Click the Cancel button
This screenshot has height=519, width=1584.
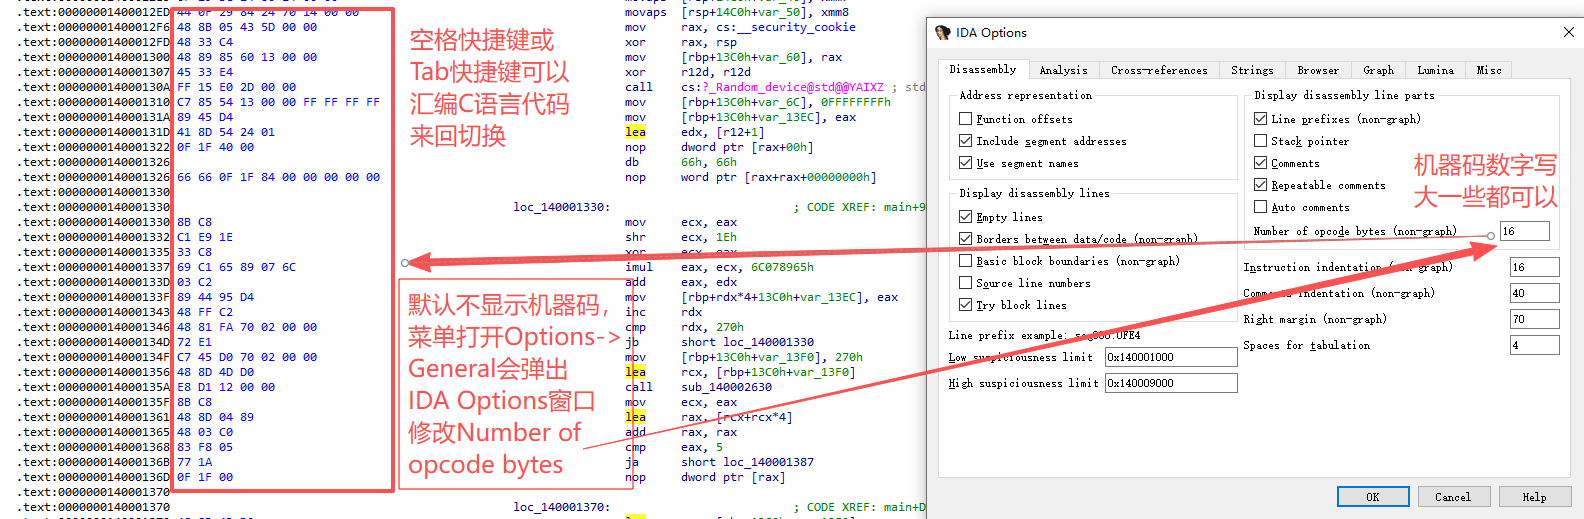pyautogui.click(x=1453, y=497)
